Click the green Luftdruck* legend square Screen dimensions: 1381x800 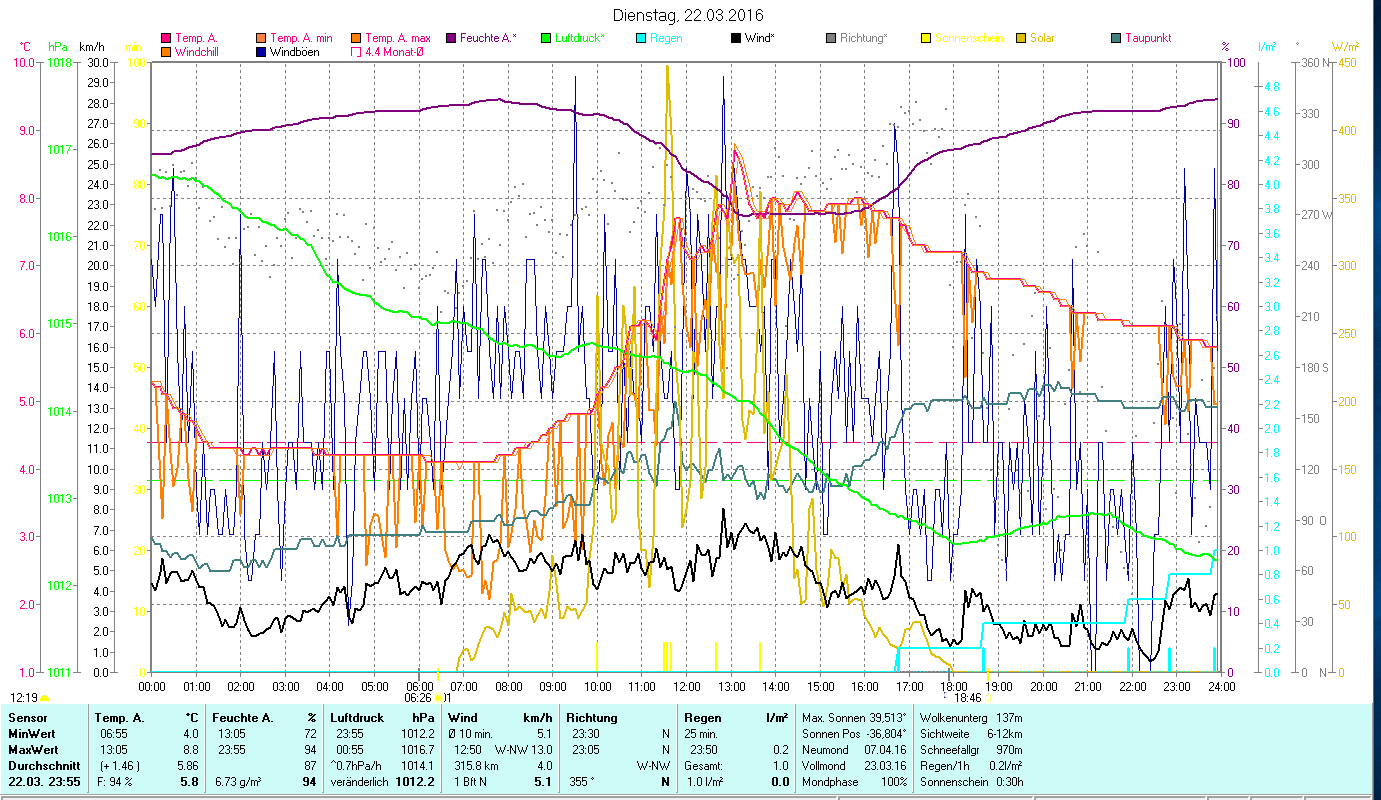[547, 38]
